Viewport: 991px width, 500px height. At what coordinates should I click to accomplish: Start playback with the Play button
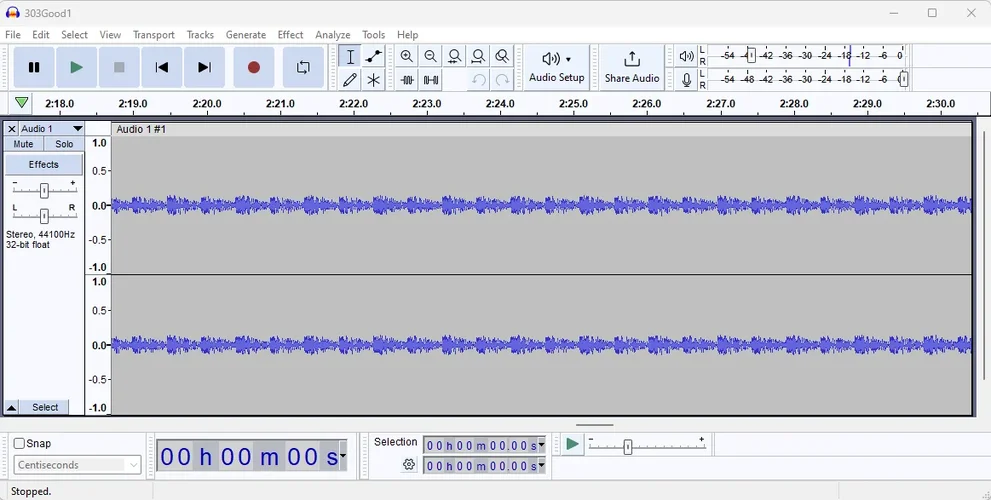click(76, 67)
